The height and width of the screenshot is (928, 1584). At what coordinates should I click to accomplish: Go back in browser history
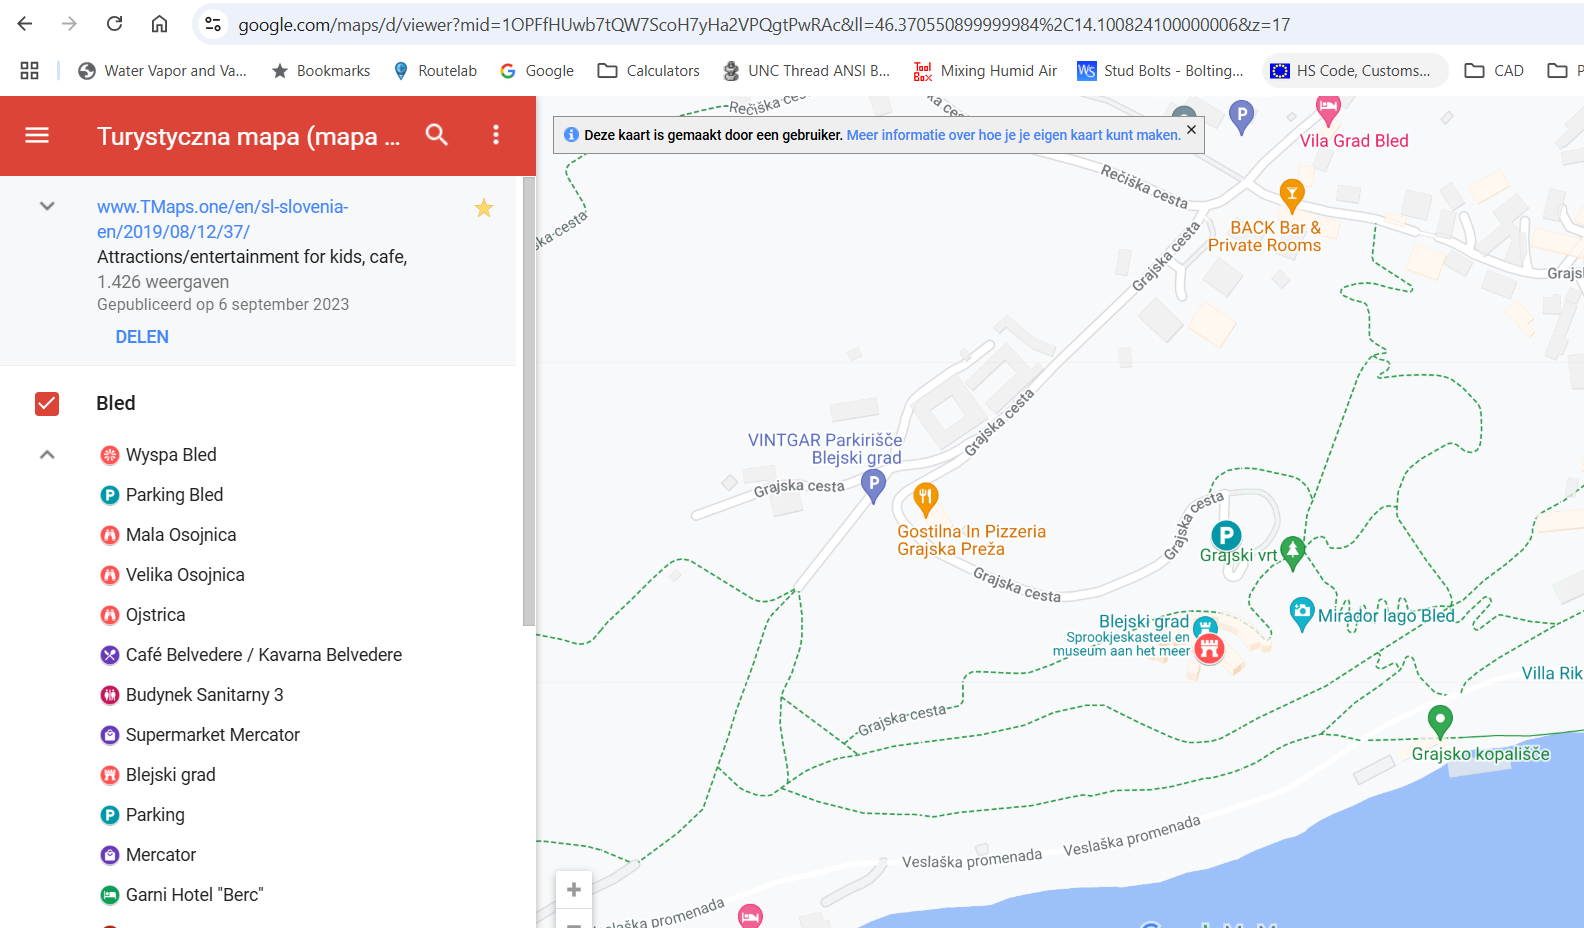(25, 24)
